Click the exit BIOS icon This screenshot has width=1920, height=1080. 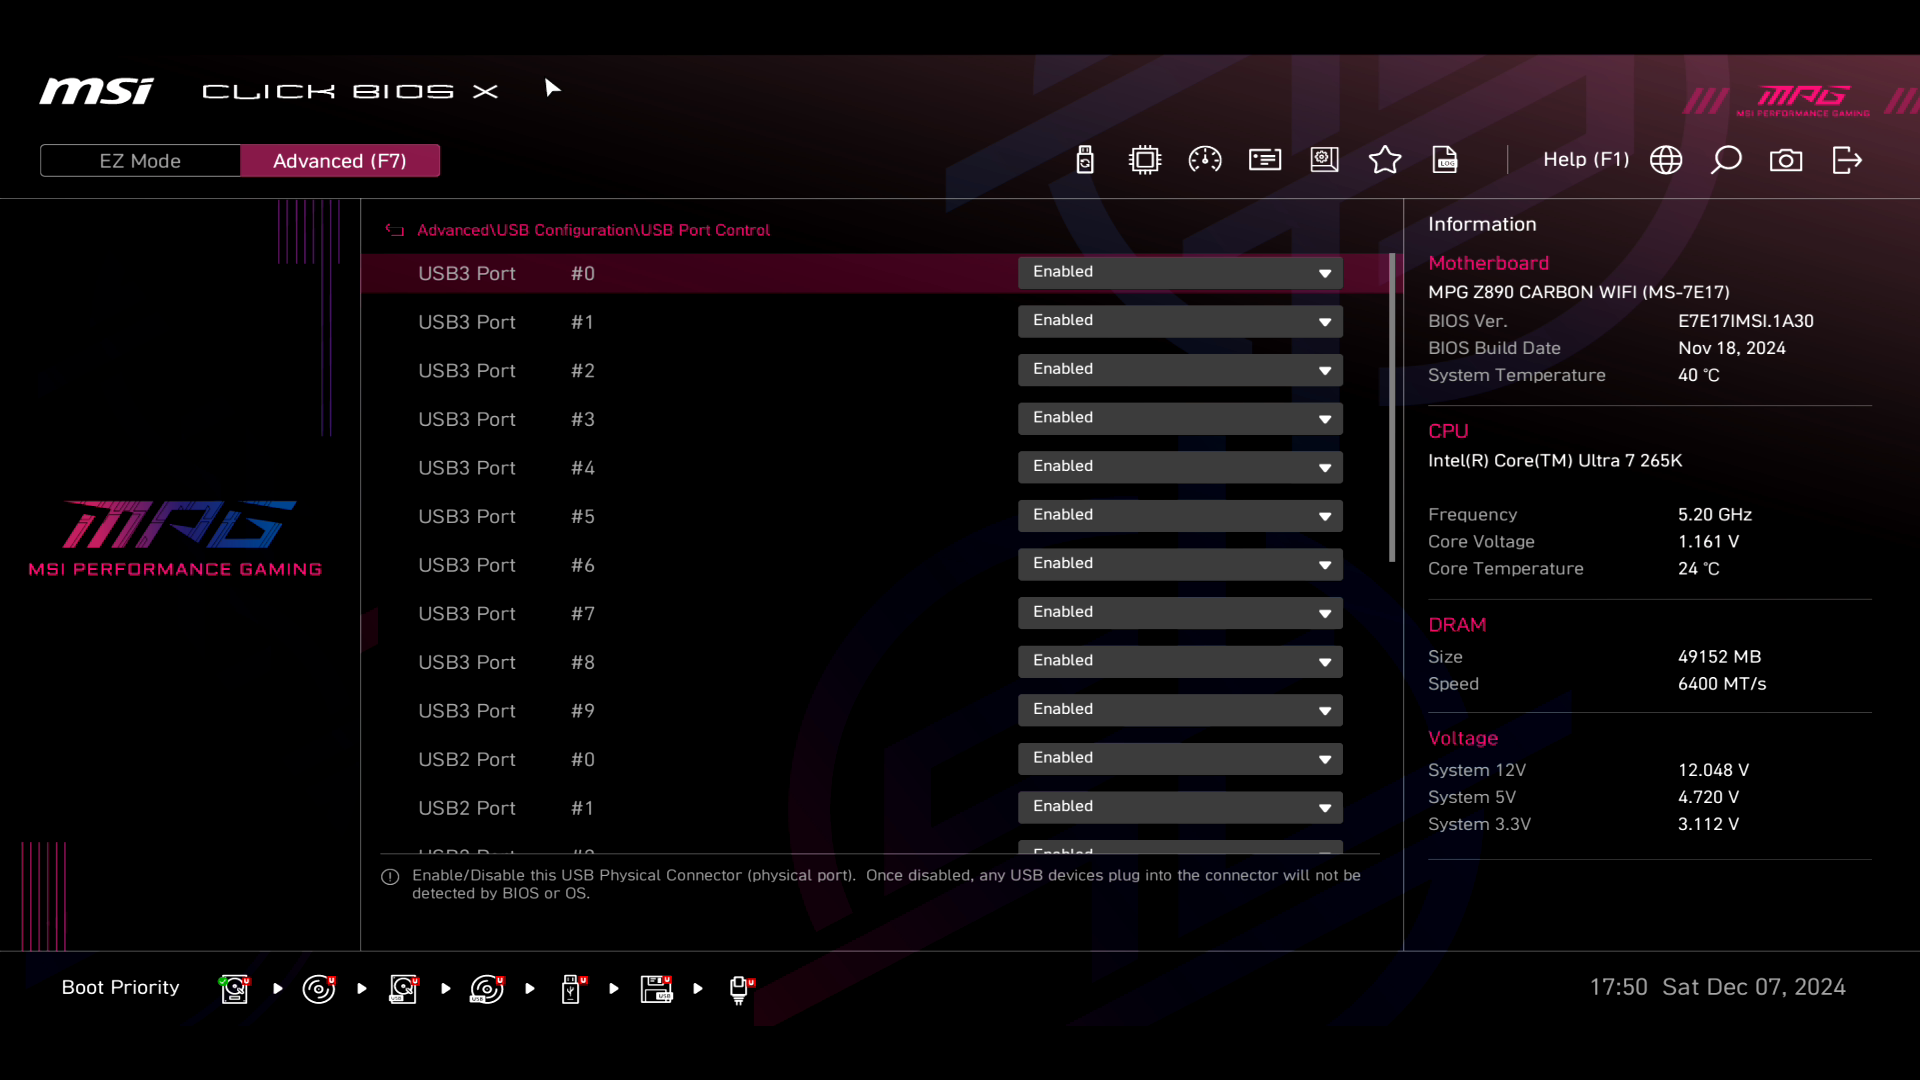1847,160
